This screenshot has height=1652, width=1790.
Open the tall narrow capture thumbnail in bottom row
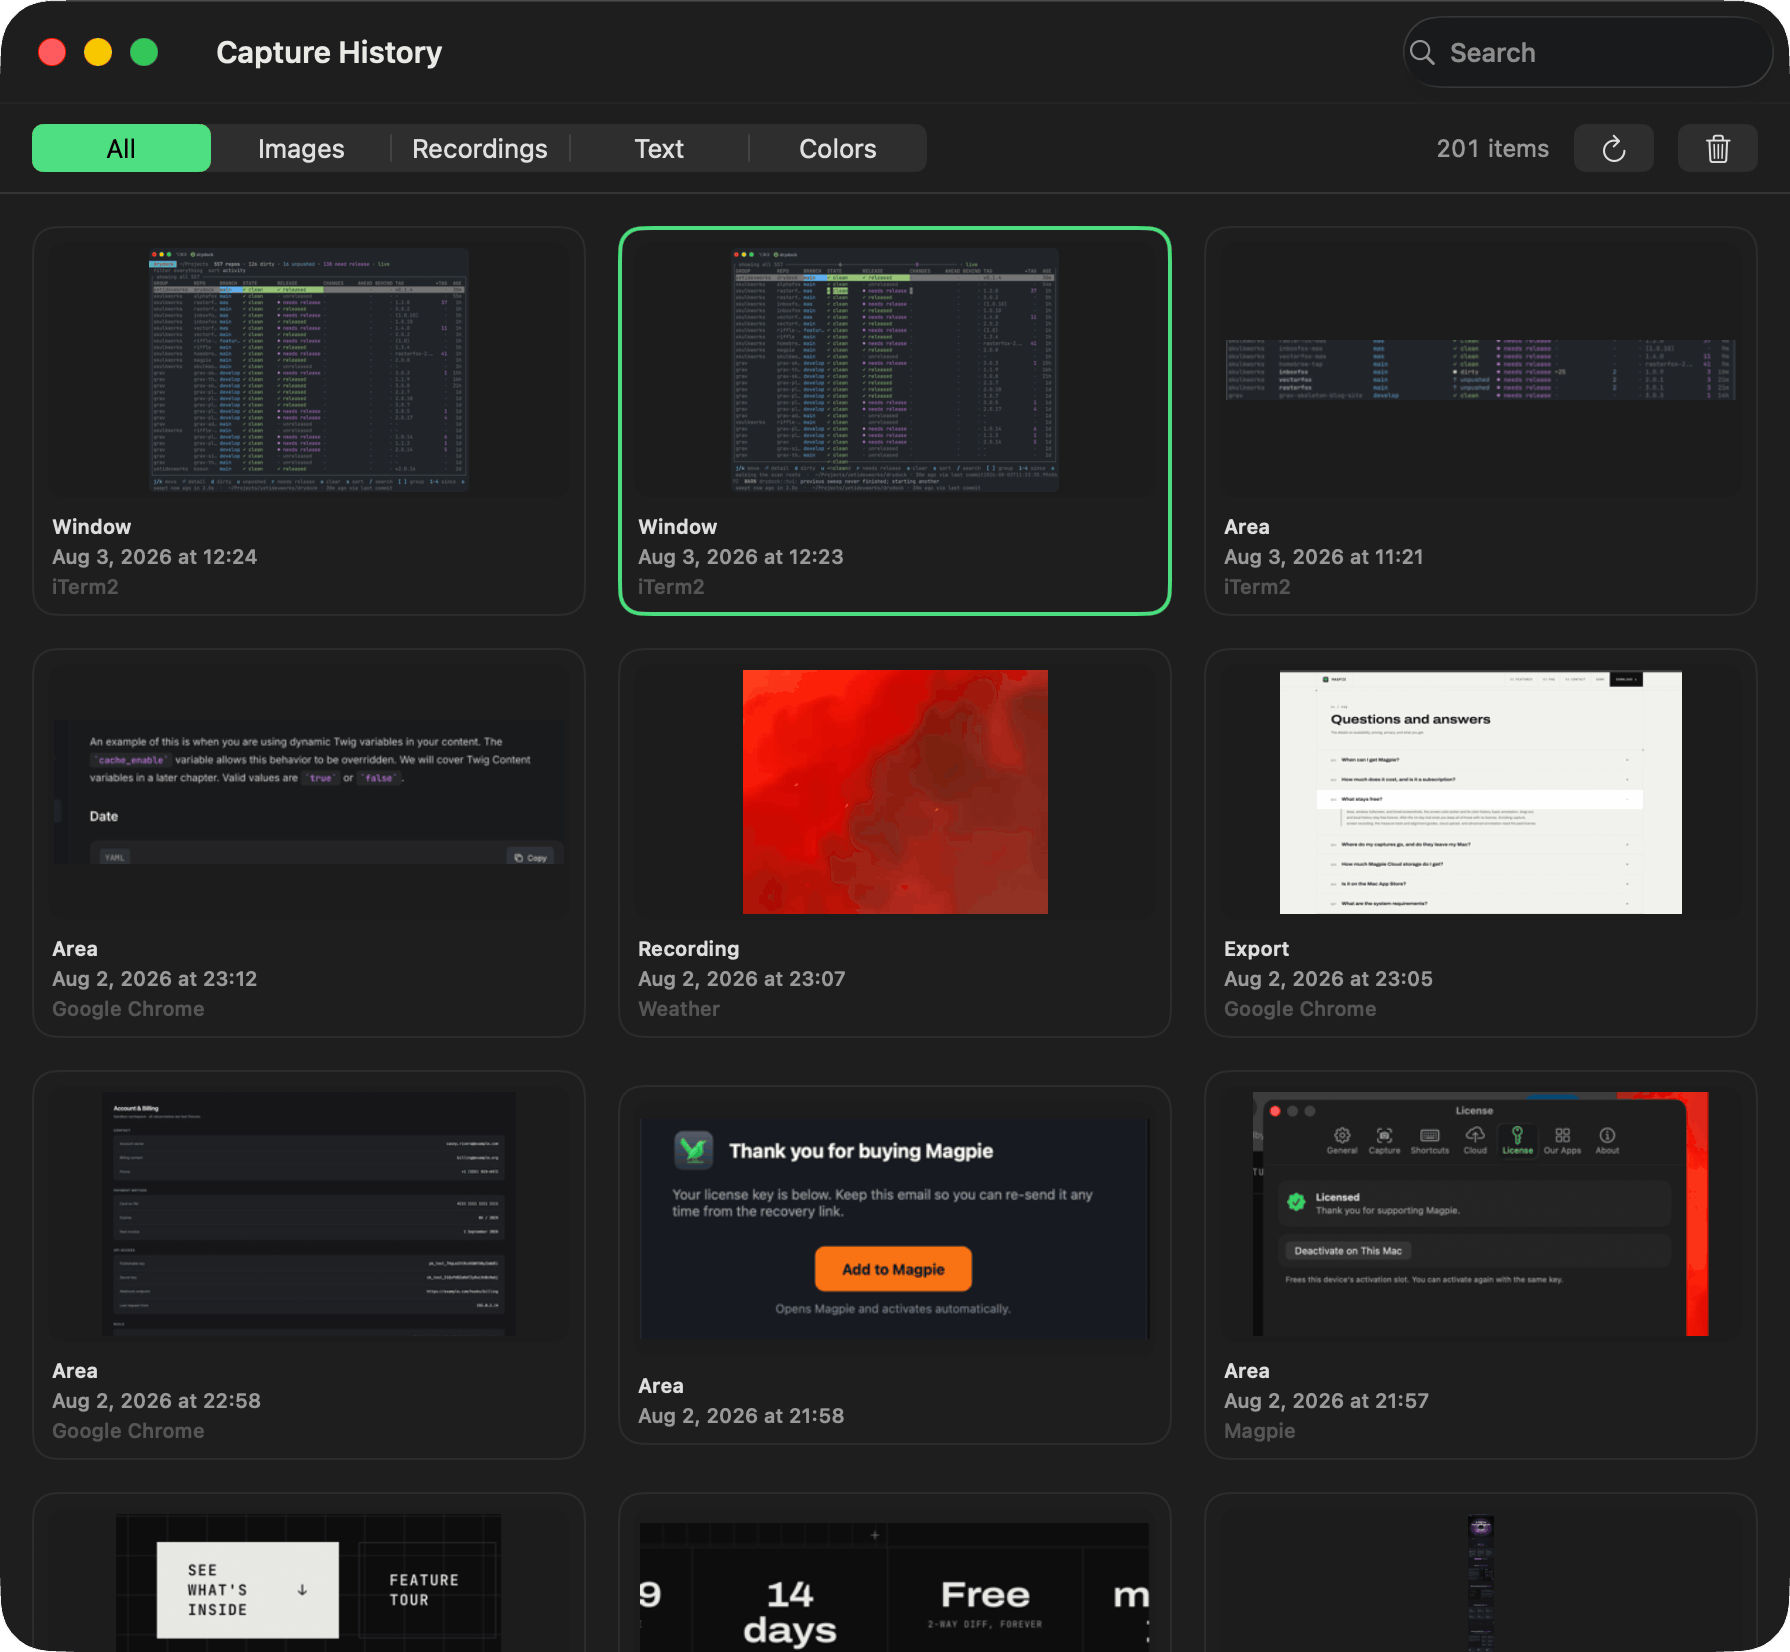coord(1481,1583)
